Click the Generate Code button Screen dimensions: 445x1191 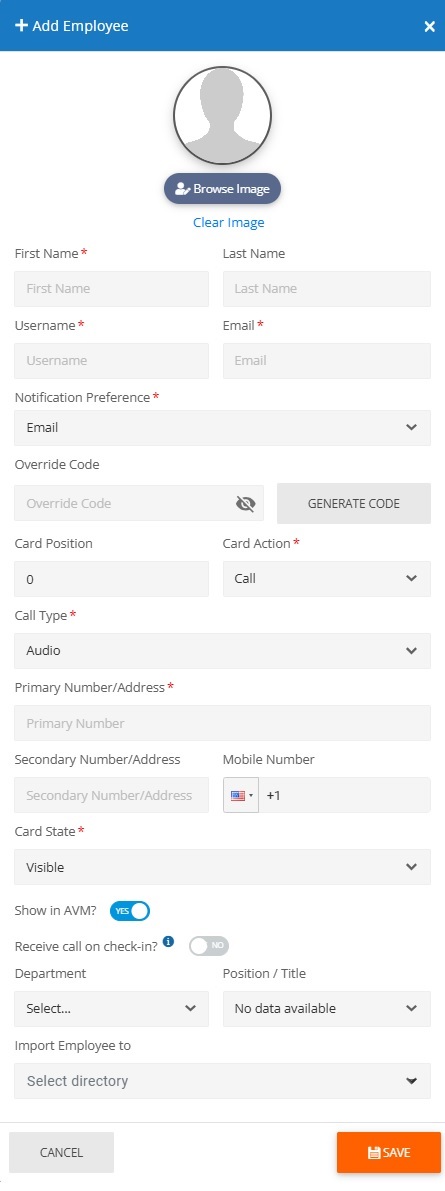coord(354,504)
